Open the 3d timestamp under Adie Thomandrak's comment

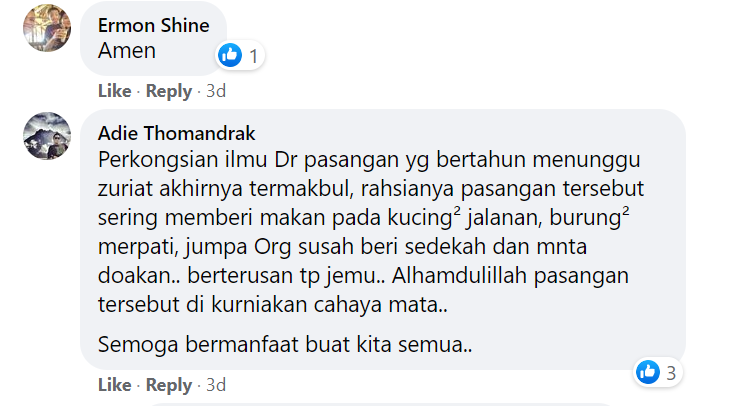pyautogui.click(x=216, y=385)
